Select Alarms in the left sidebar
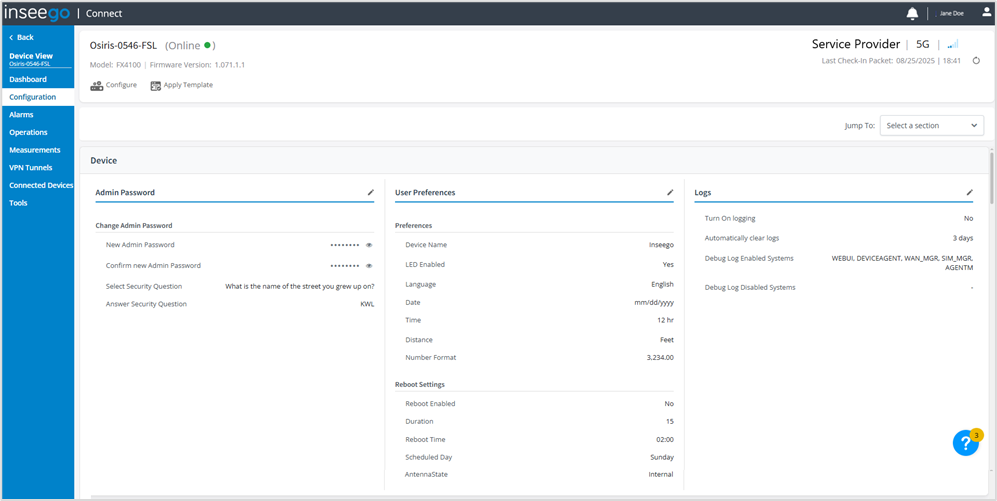This screenshot has height=501, width=997. 21,115
